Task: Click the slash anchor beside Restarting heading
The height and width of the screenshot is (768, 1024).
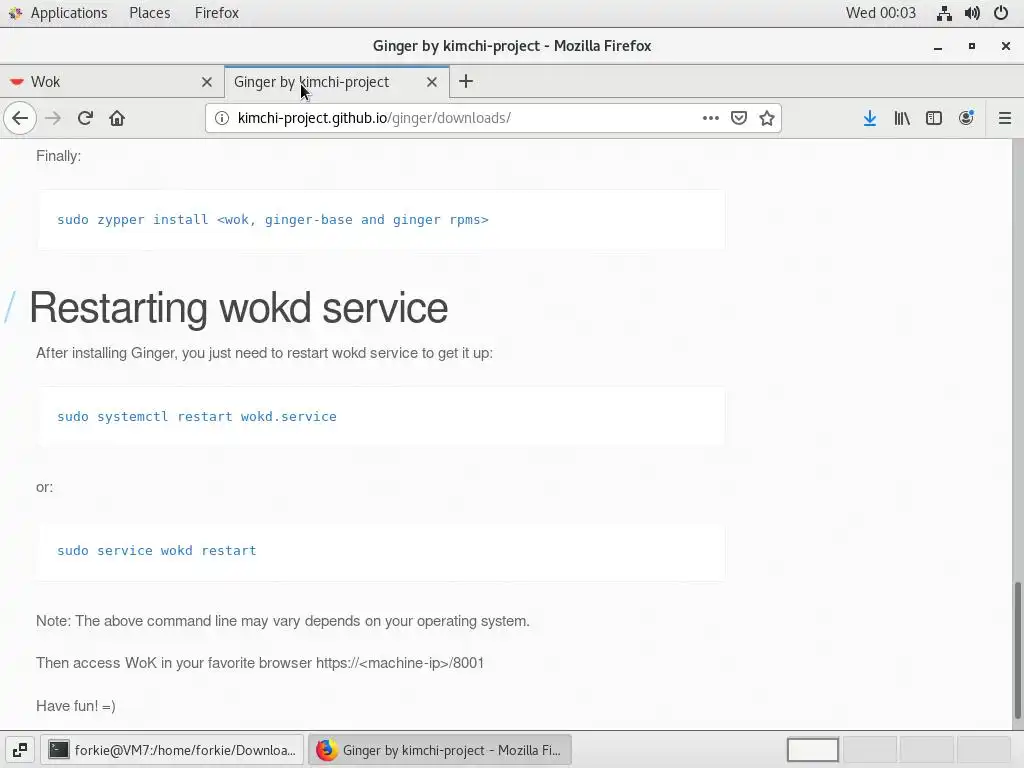Action: tap(10, 308)
